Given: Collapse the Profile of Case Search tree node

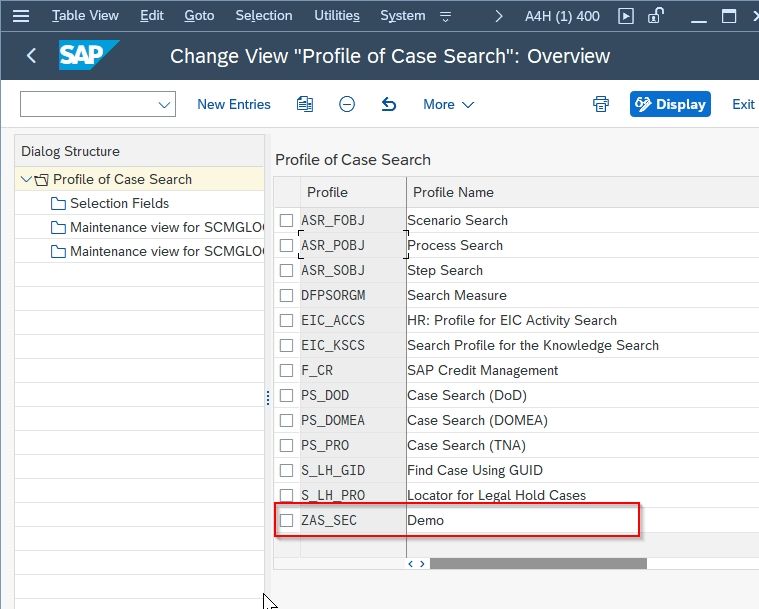Looking at the screenshot, I should [x=26, y=180].
